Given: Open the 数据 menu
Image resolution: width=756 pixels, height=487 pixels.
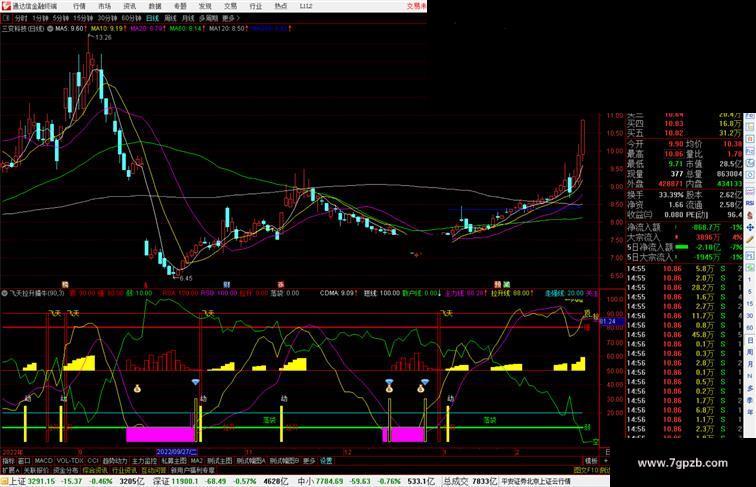Looking at the screenshot, I should point(155,6).
